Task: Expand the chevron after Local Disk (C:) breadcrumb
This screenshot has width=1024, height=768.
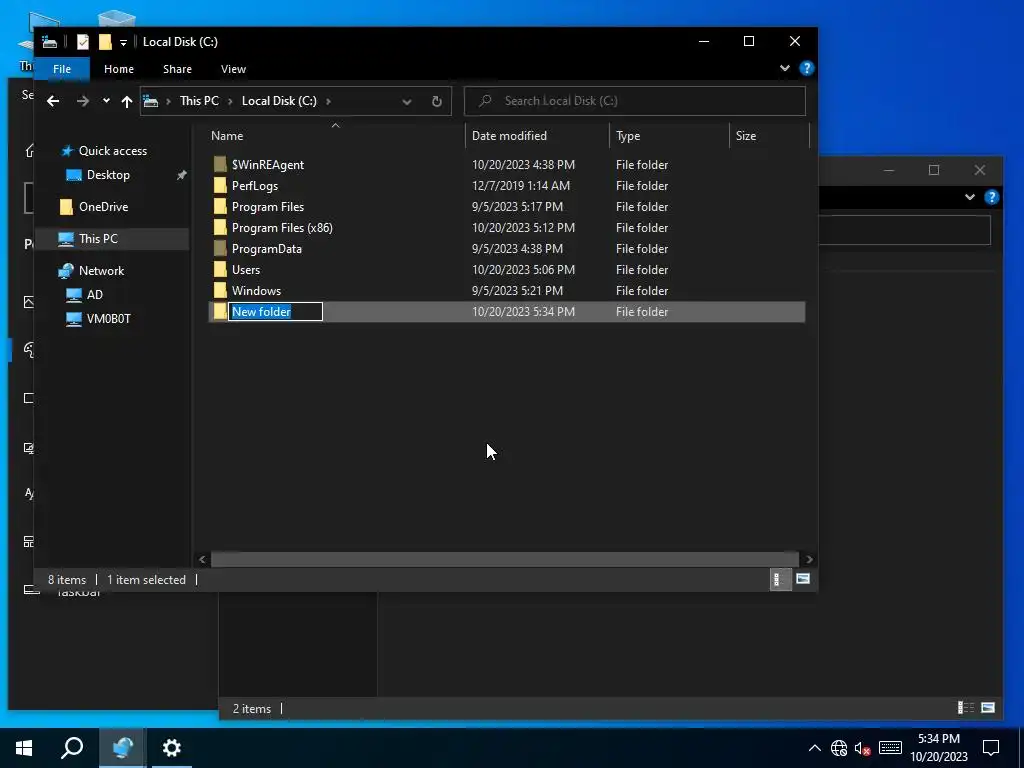Action: pos(328,101)
